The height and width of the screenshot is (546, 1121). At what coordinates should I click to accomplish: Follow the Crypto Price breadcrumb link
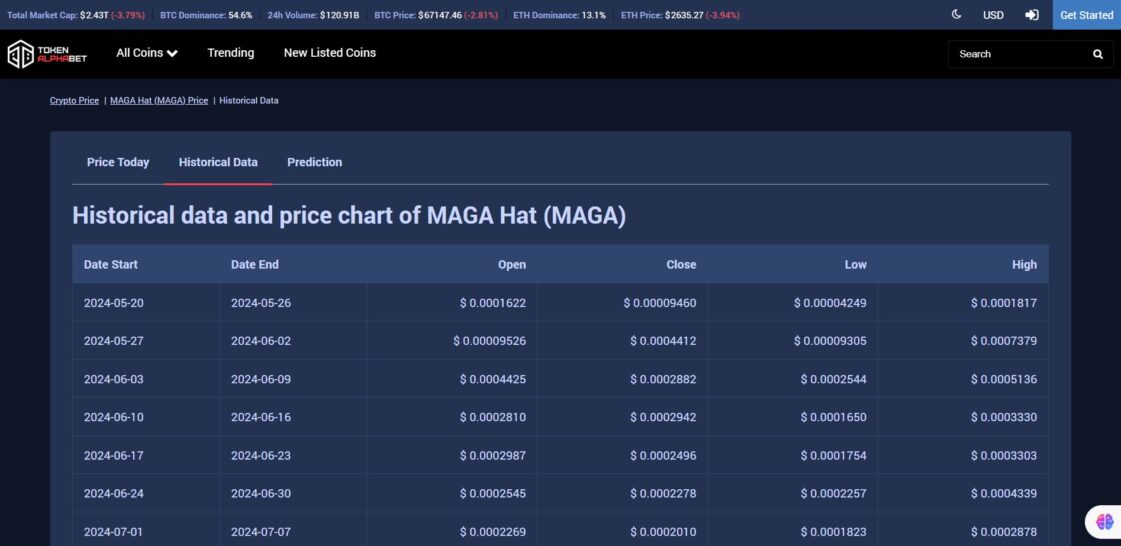tap(74, 101)
